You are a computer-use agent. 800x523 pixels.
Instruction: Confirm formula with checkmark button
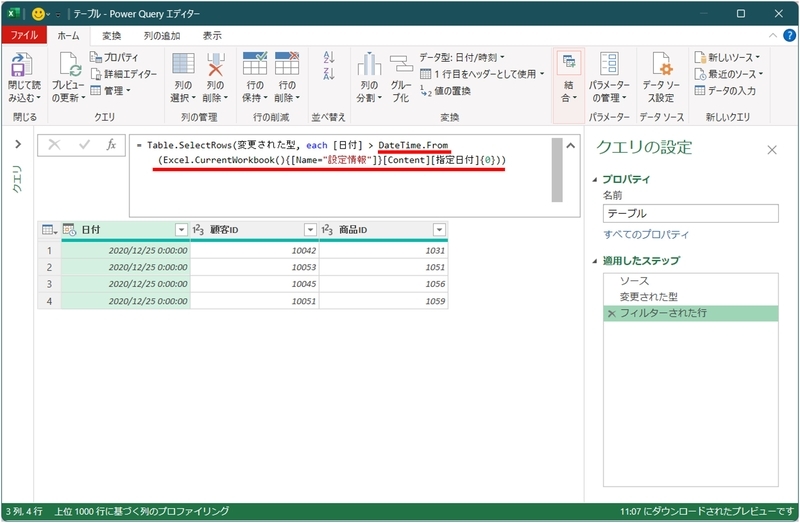(x=84, y=145)
